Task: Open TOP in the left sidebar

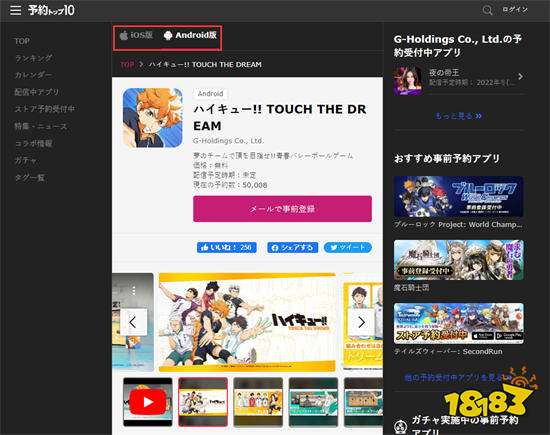Action: (x=22, y=41)
